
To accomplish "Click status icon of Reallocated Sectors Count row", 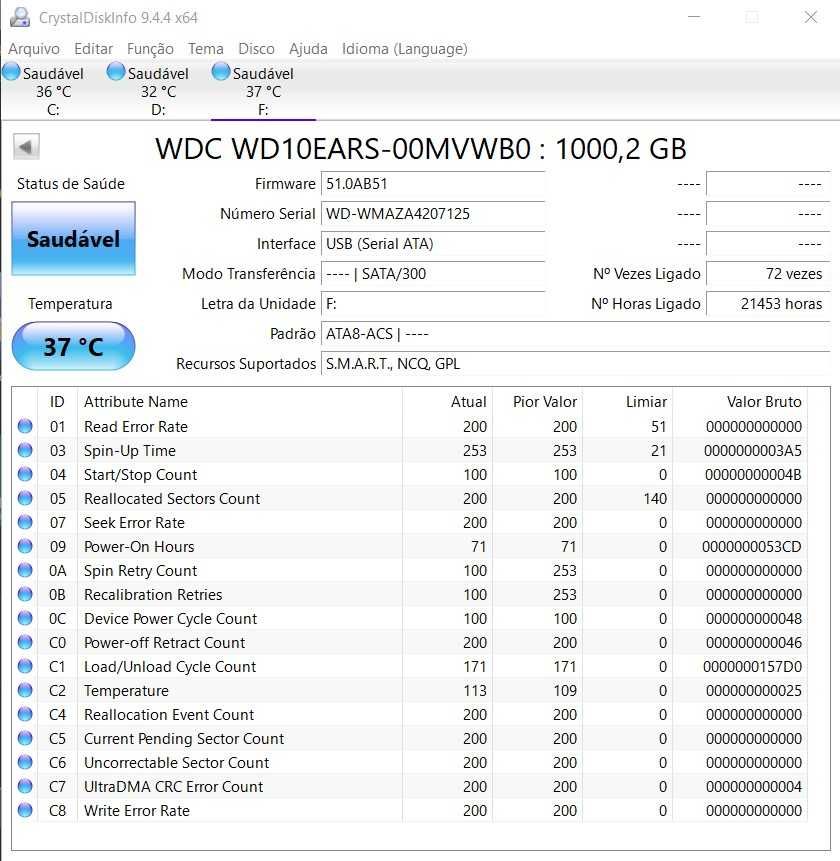I will (25, 498).
